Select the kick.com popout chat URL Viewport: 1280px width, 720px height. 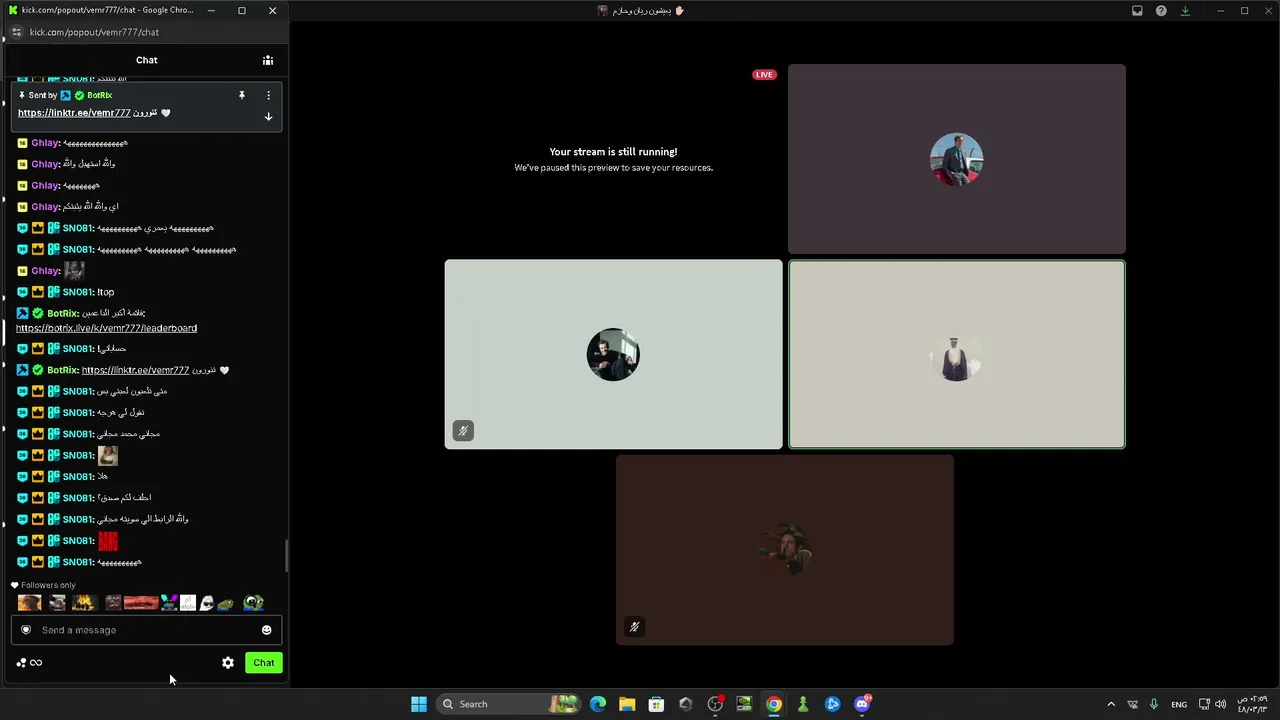tap(94, 32)
